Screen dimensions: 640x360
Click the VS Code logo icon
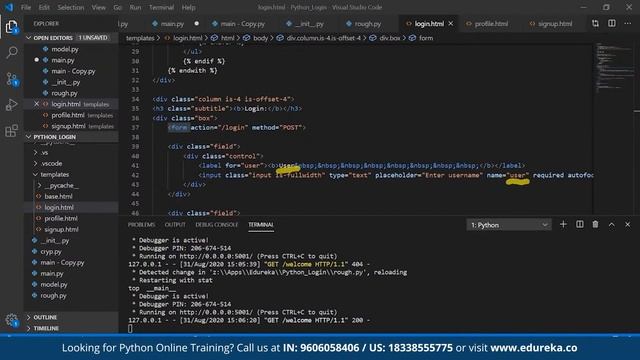[x=9, y=7]
